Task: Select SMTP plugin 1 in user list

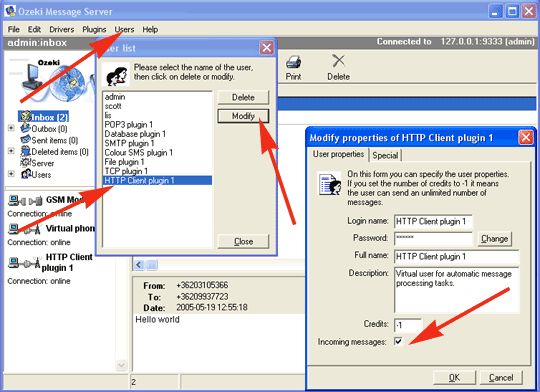Action: click(x=157, y=143)
